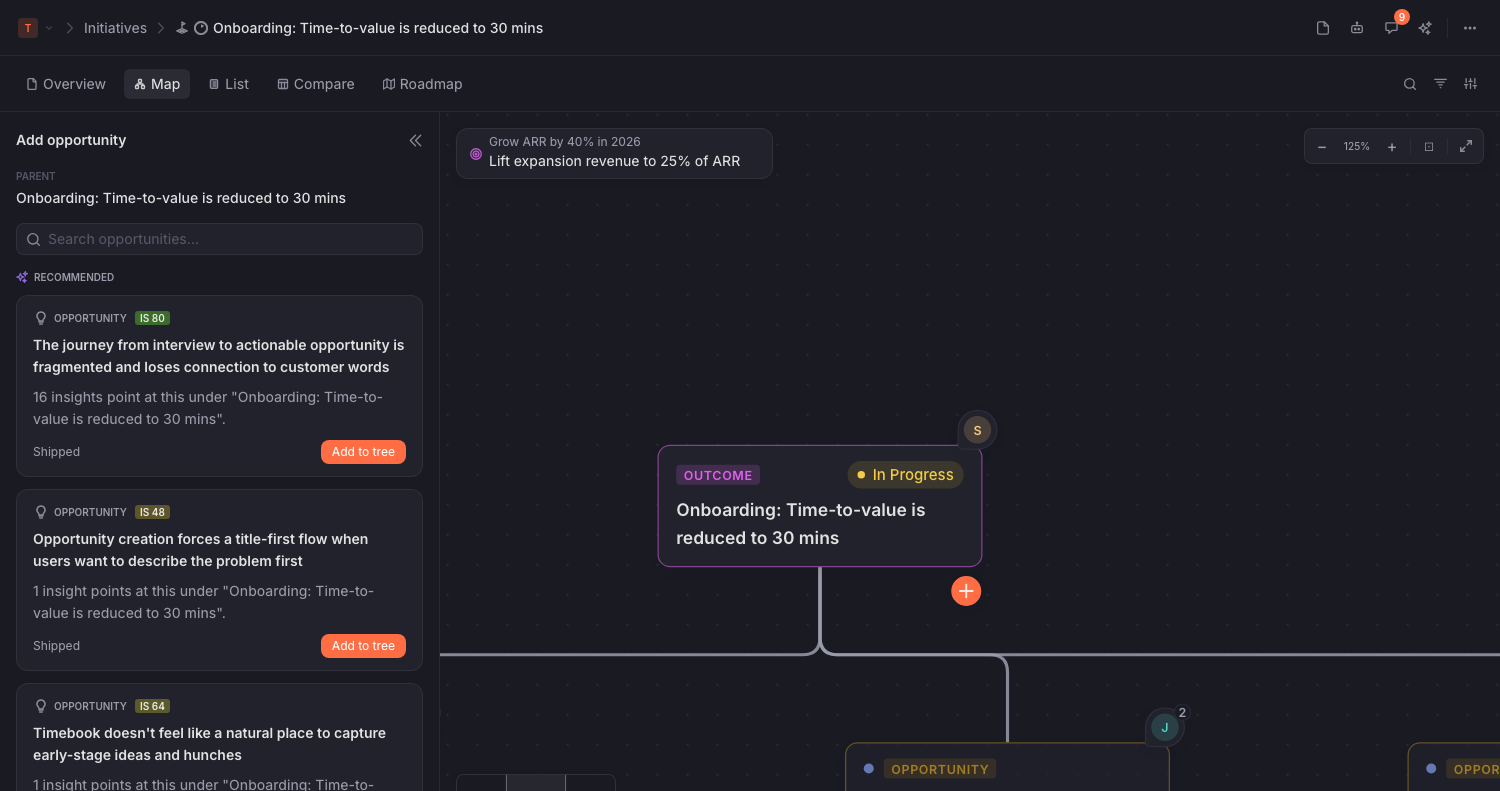Image resolution: width=1500 pixels, height=791 pixels.
Task: Select the Onboarding outcome node on the map
Action: pyautogui.click(x=820, y=506)
